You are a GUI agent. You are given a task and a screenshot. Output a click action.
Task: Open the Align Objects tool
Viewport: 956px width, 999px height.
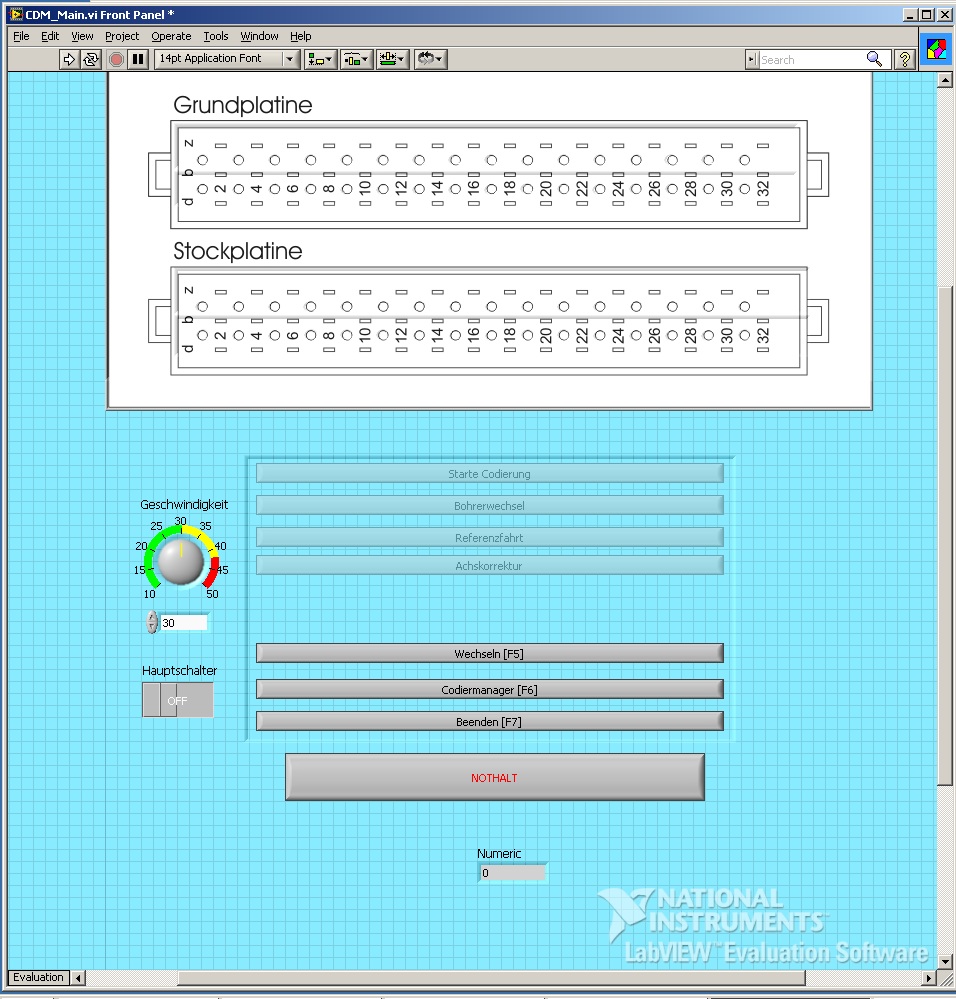pyautogui.click(x=320, y=59)
